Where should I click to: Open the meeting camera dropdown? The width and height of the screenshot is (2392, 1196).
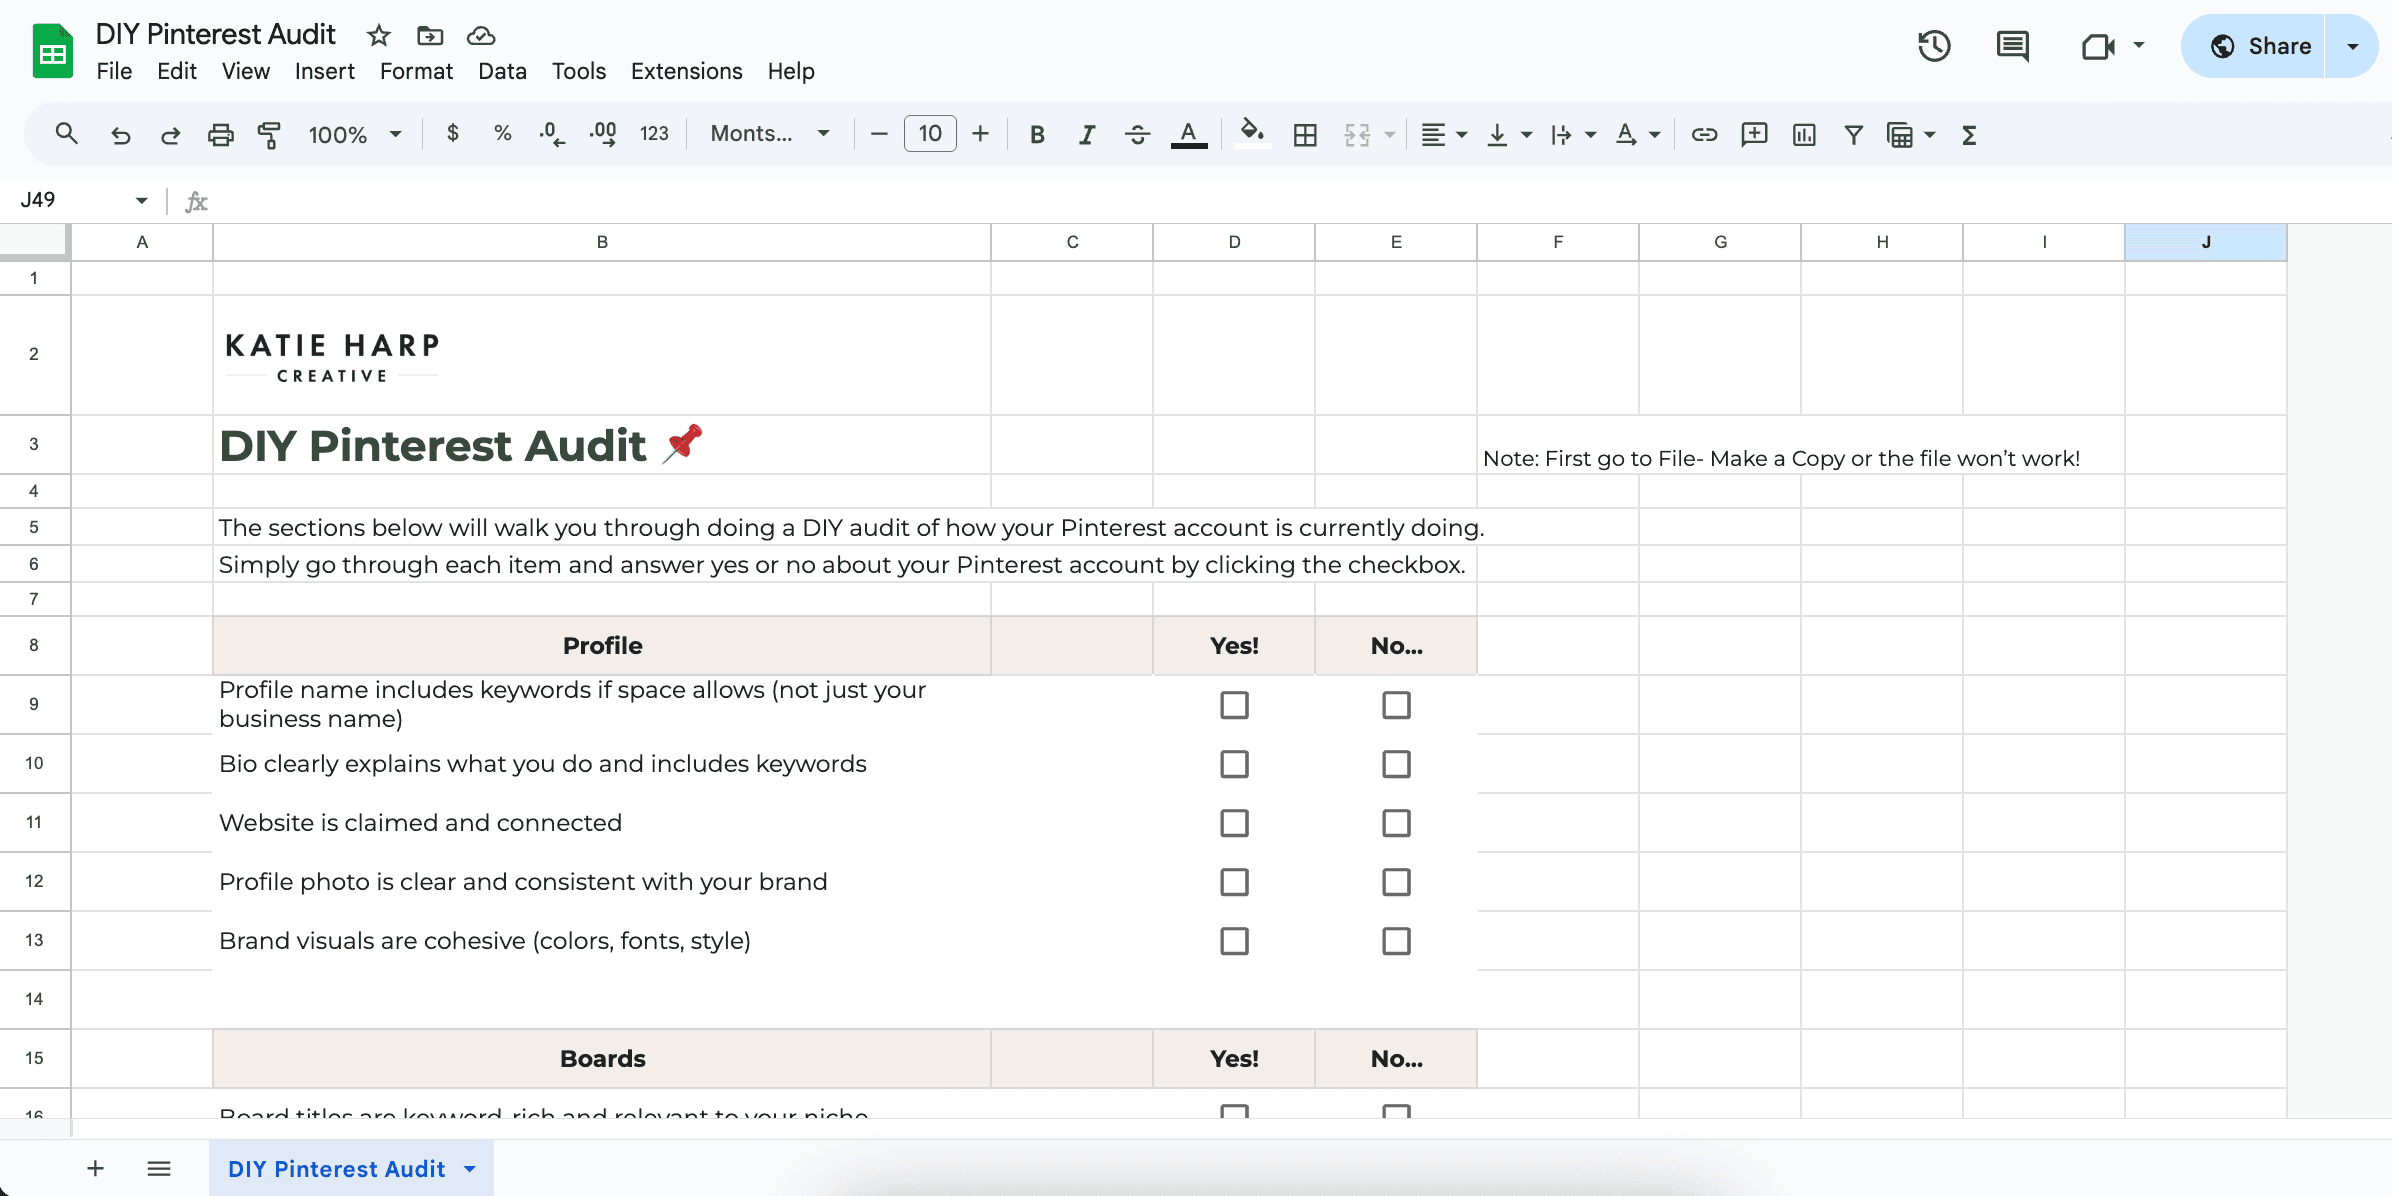coord(2139,45)
